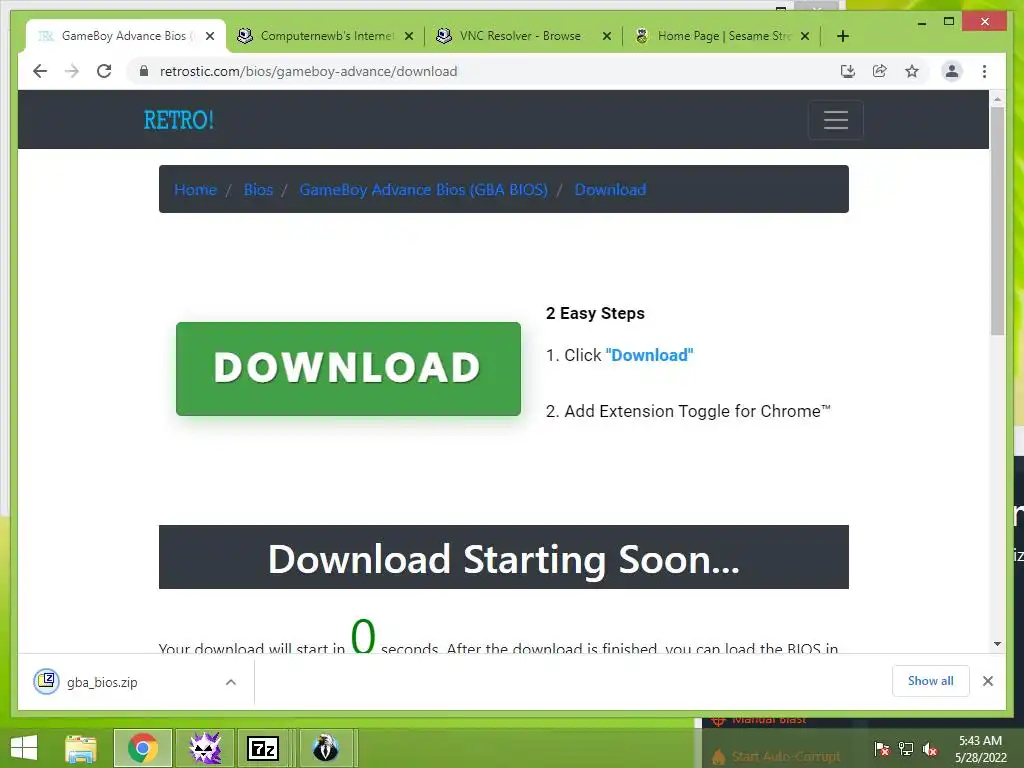Click Show all downloads button
1024x768 pixels.
pyautogui.click(x=931, y=680)
